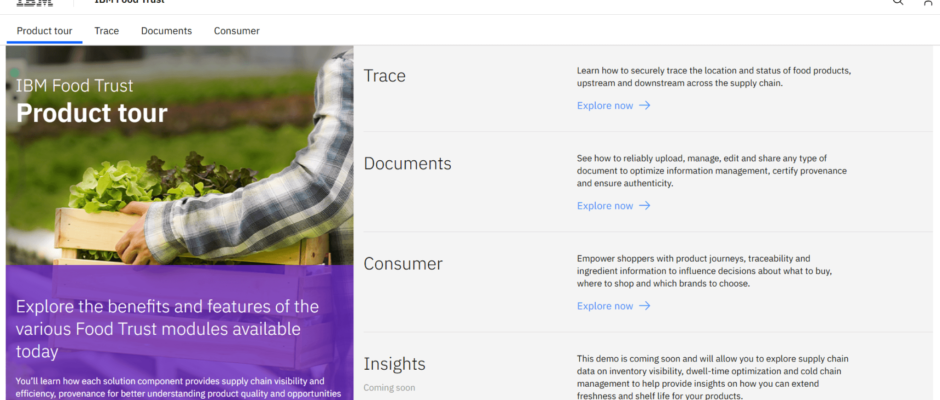Click the lettuce crate hero image
This screenshot has height=400, width=940.
[x=180, y=180]
